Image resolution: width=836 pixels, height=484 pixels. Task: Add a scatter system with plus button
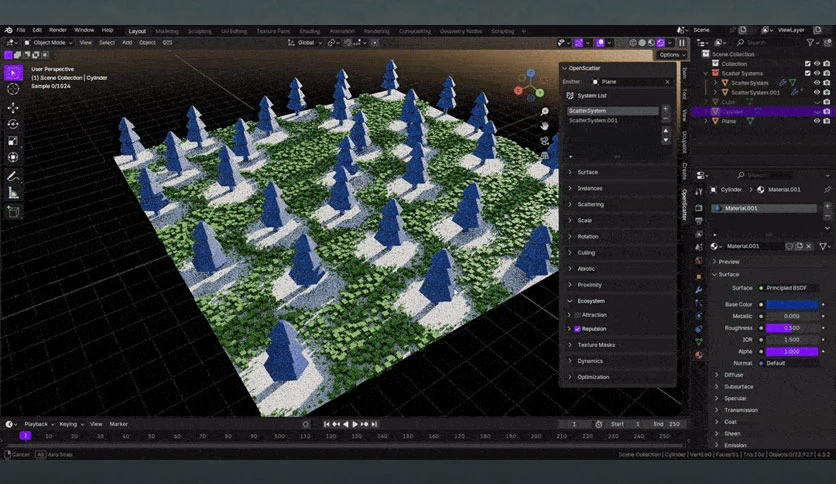[666, 108]
